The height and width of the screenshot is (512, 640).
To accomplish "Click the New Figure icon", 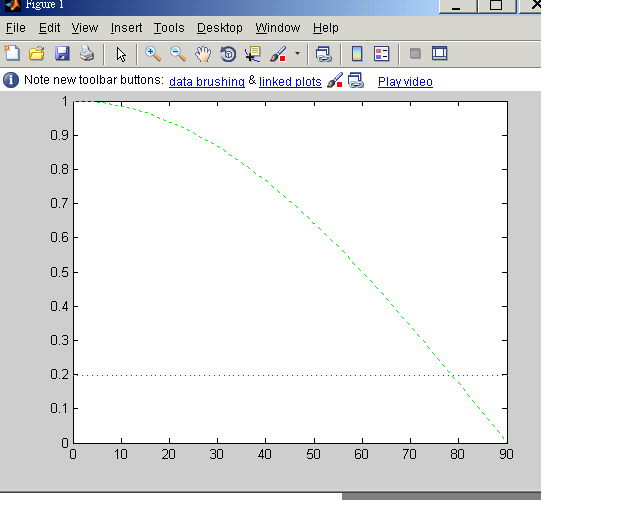I will click(13, 54).
